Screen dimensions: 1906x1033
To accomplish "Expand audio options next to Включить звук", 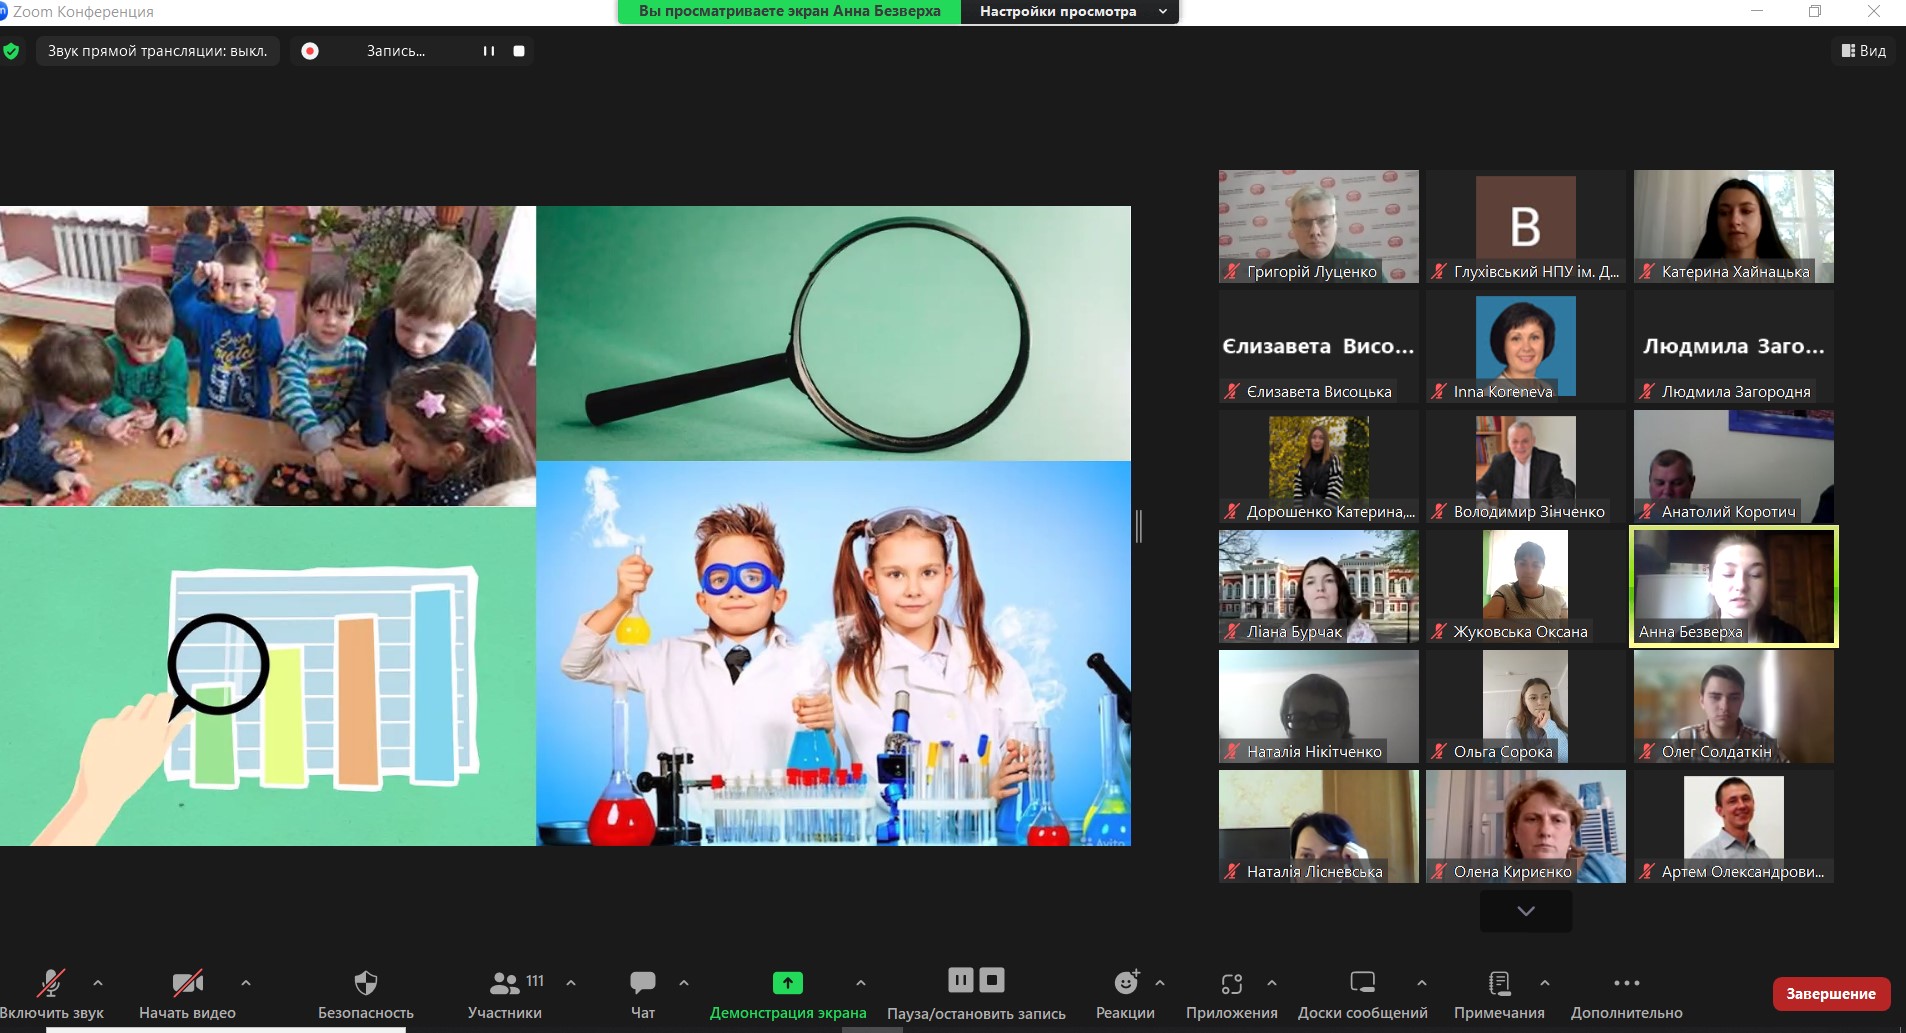I will pos(98,983).
